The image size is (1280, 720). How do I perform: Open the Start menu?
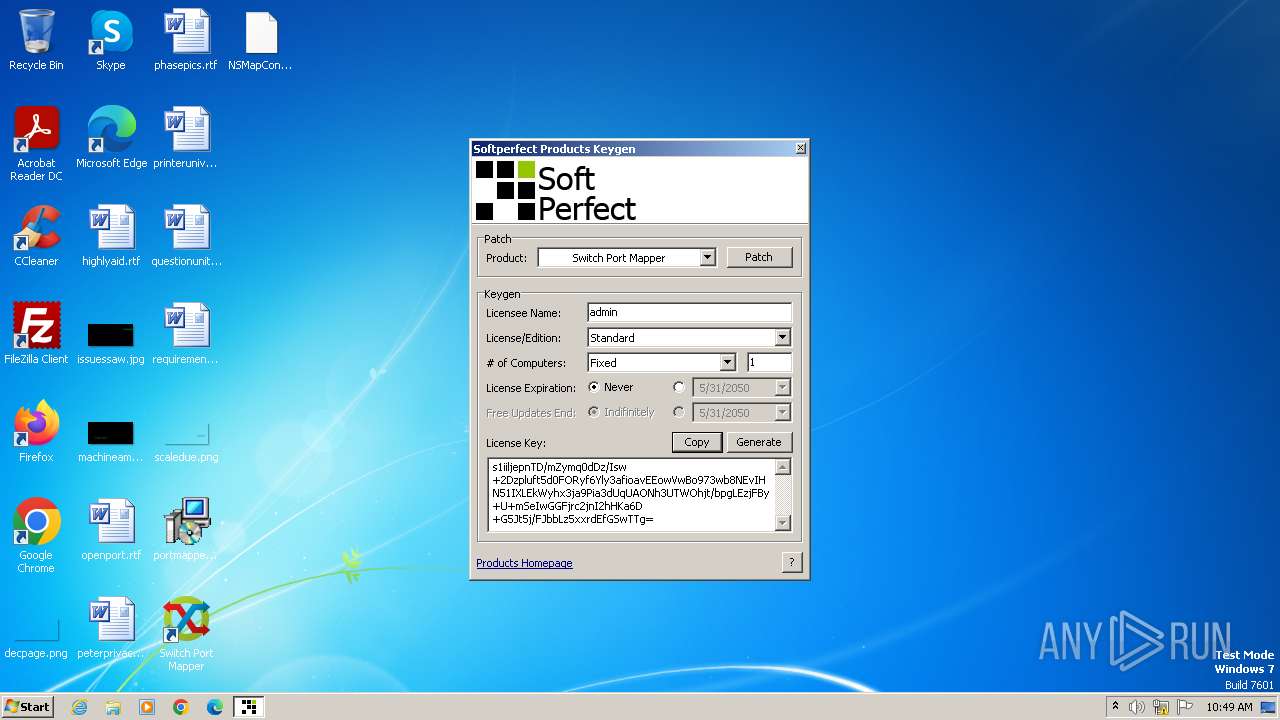(x=27, y=707)
